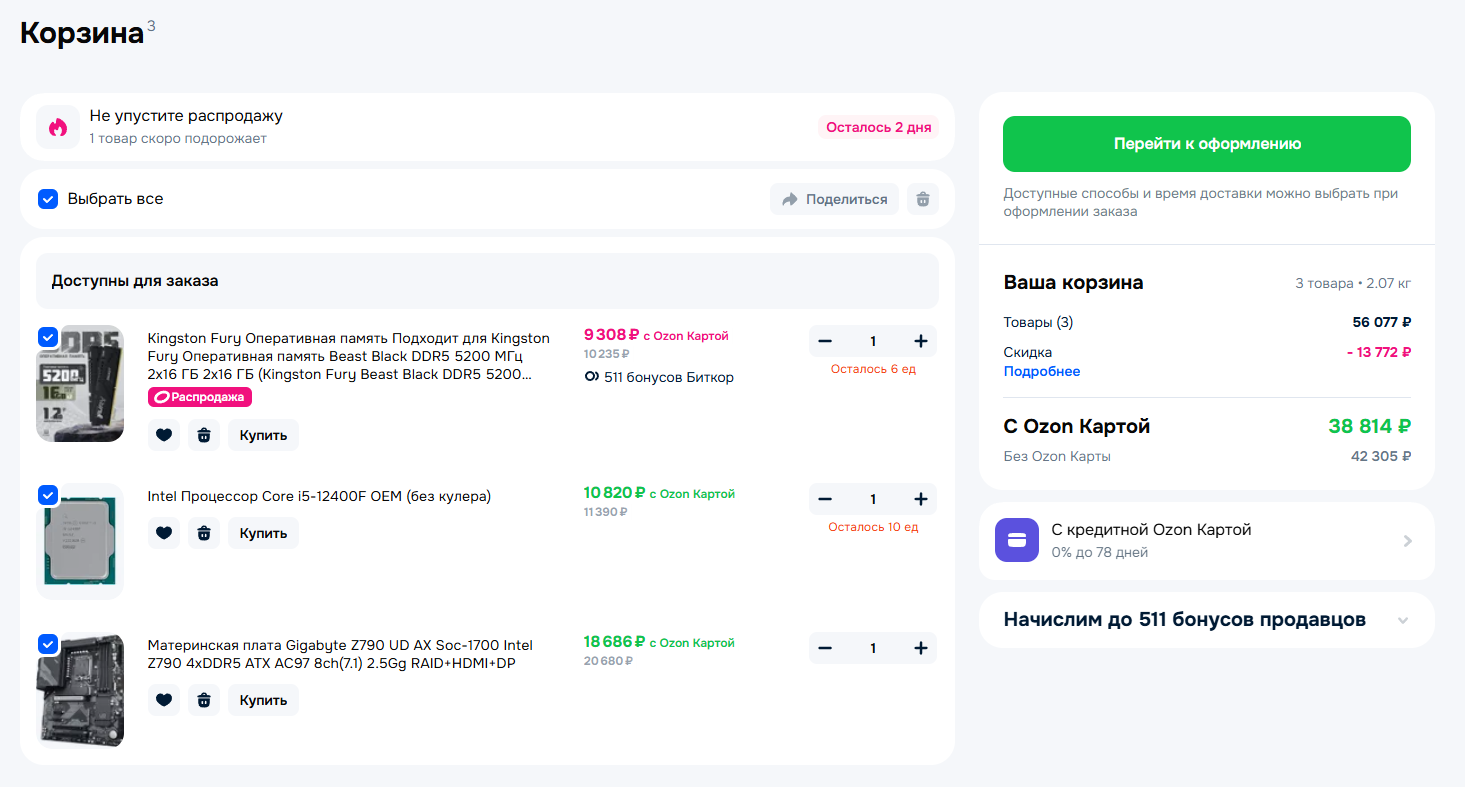Open Intel Core i5-12400F product title
Viewport: 1465px width, 787px height.
pyautogui.click(x=319, y=496)
